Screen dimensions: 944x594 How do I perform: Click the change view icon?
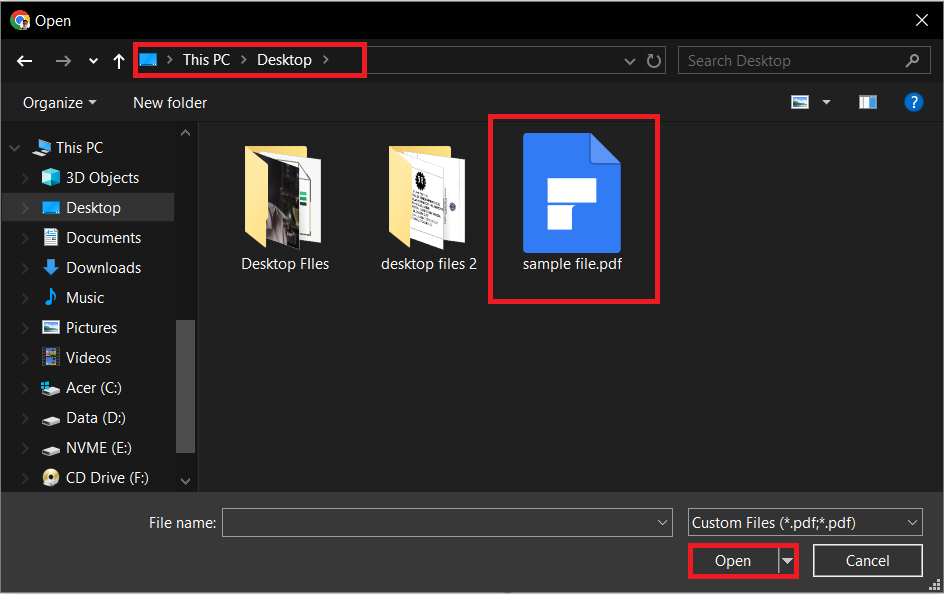coord(800,101)
